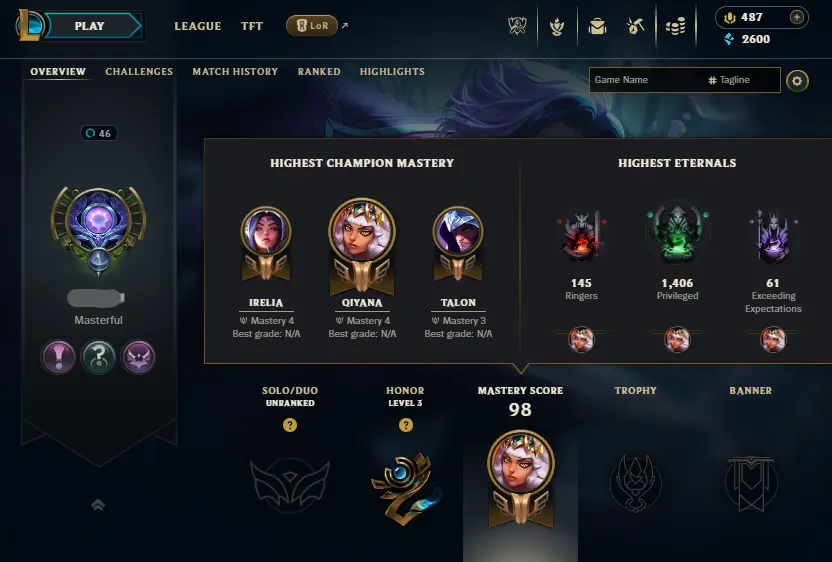Click the plus icon to buy RP

pos(796,18)
